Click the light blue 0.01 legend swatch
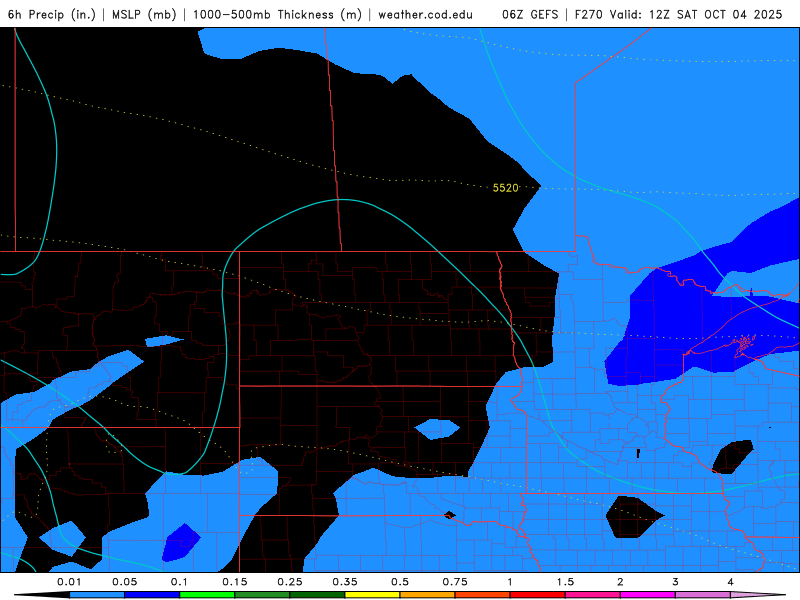This screenshot has width=800, height=600. click(x=97, y=595)
